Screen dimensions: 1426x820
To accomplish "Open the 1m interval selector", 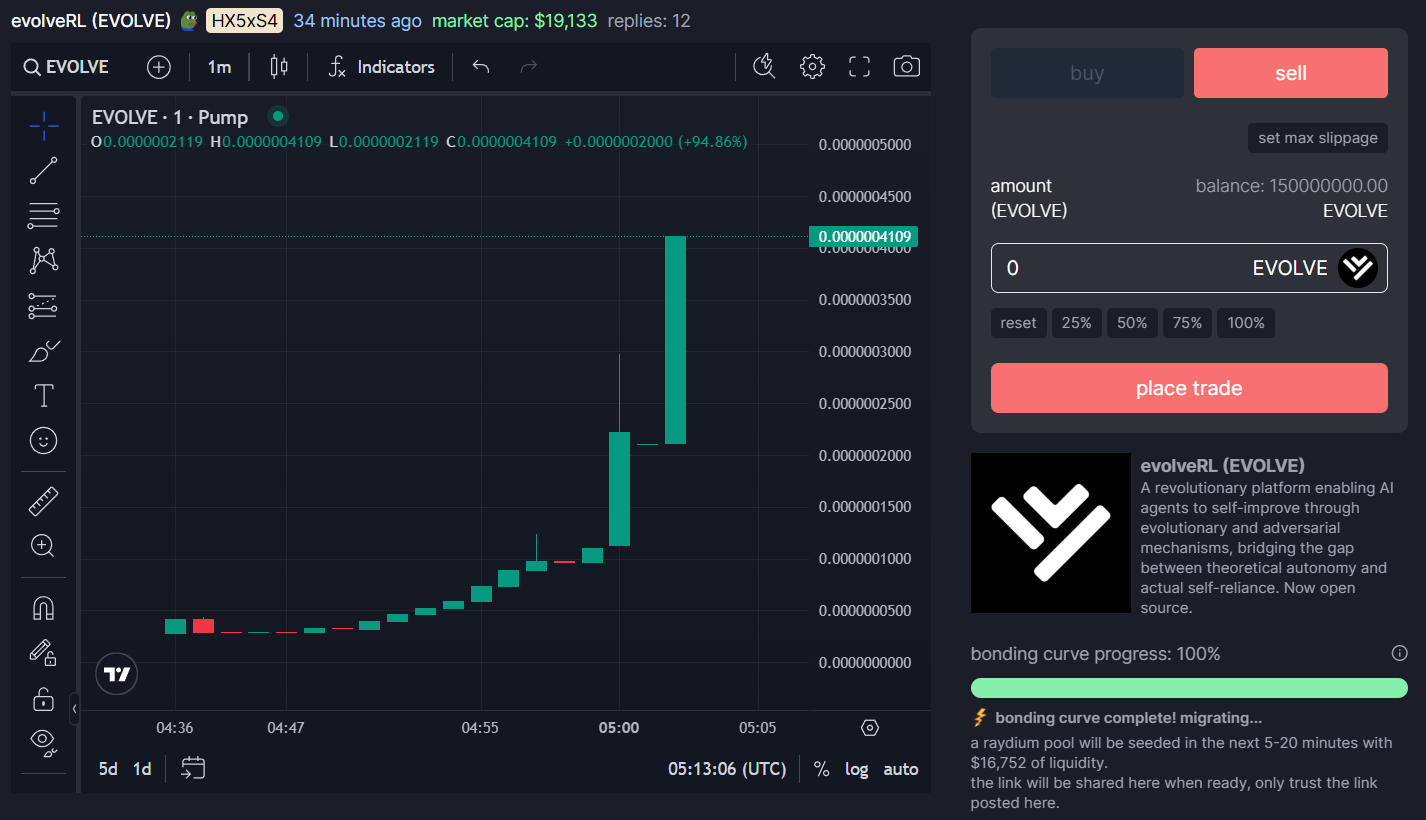I will pyautogui.click(x=219, y=66).
